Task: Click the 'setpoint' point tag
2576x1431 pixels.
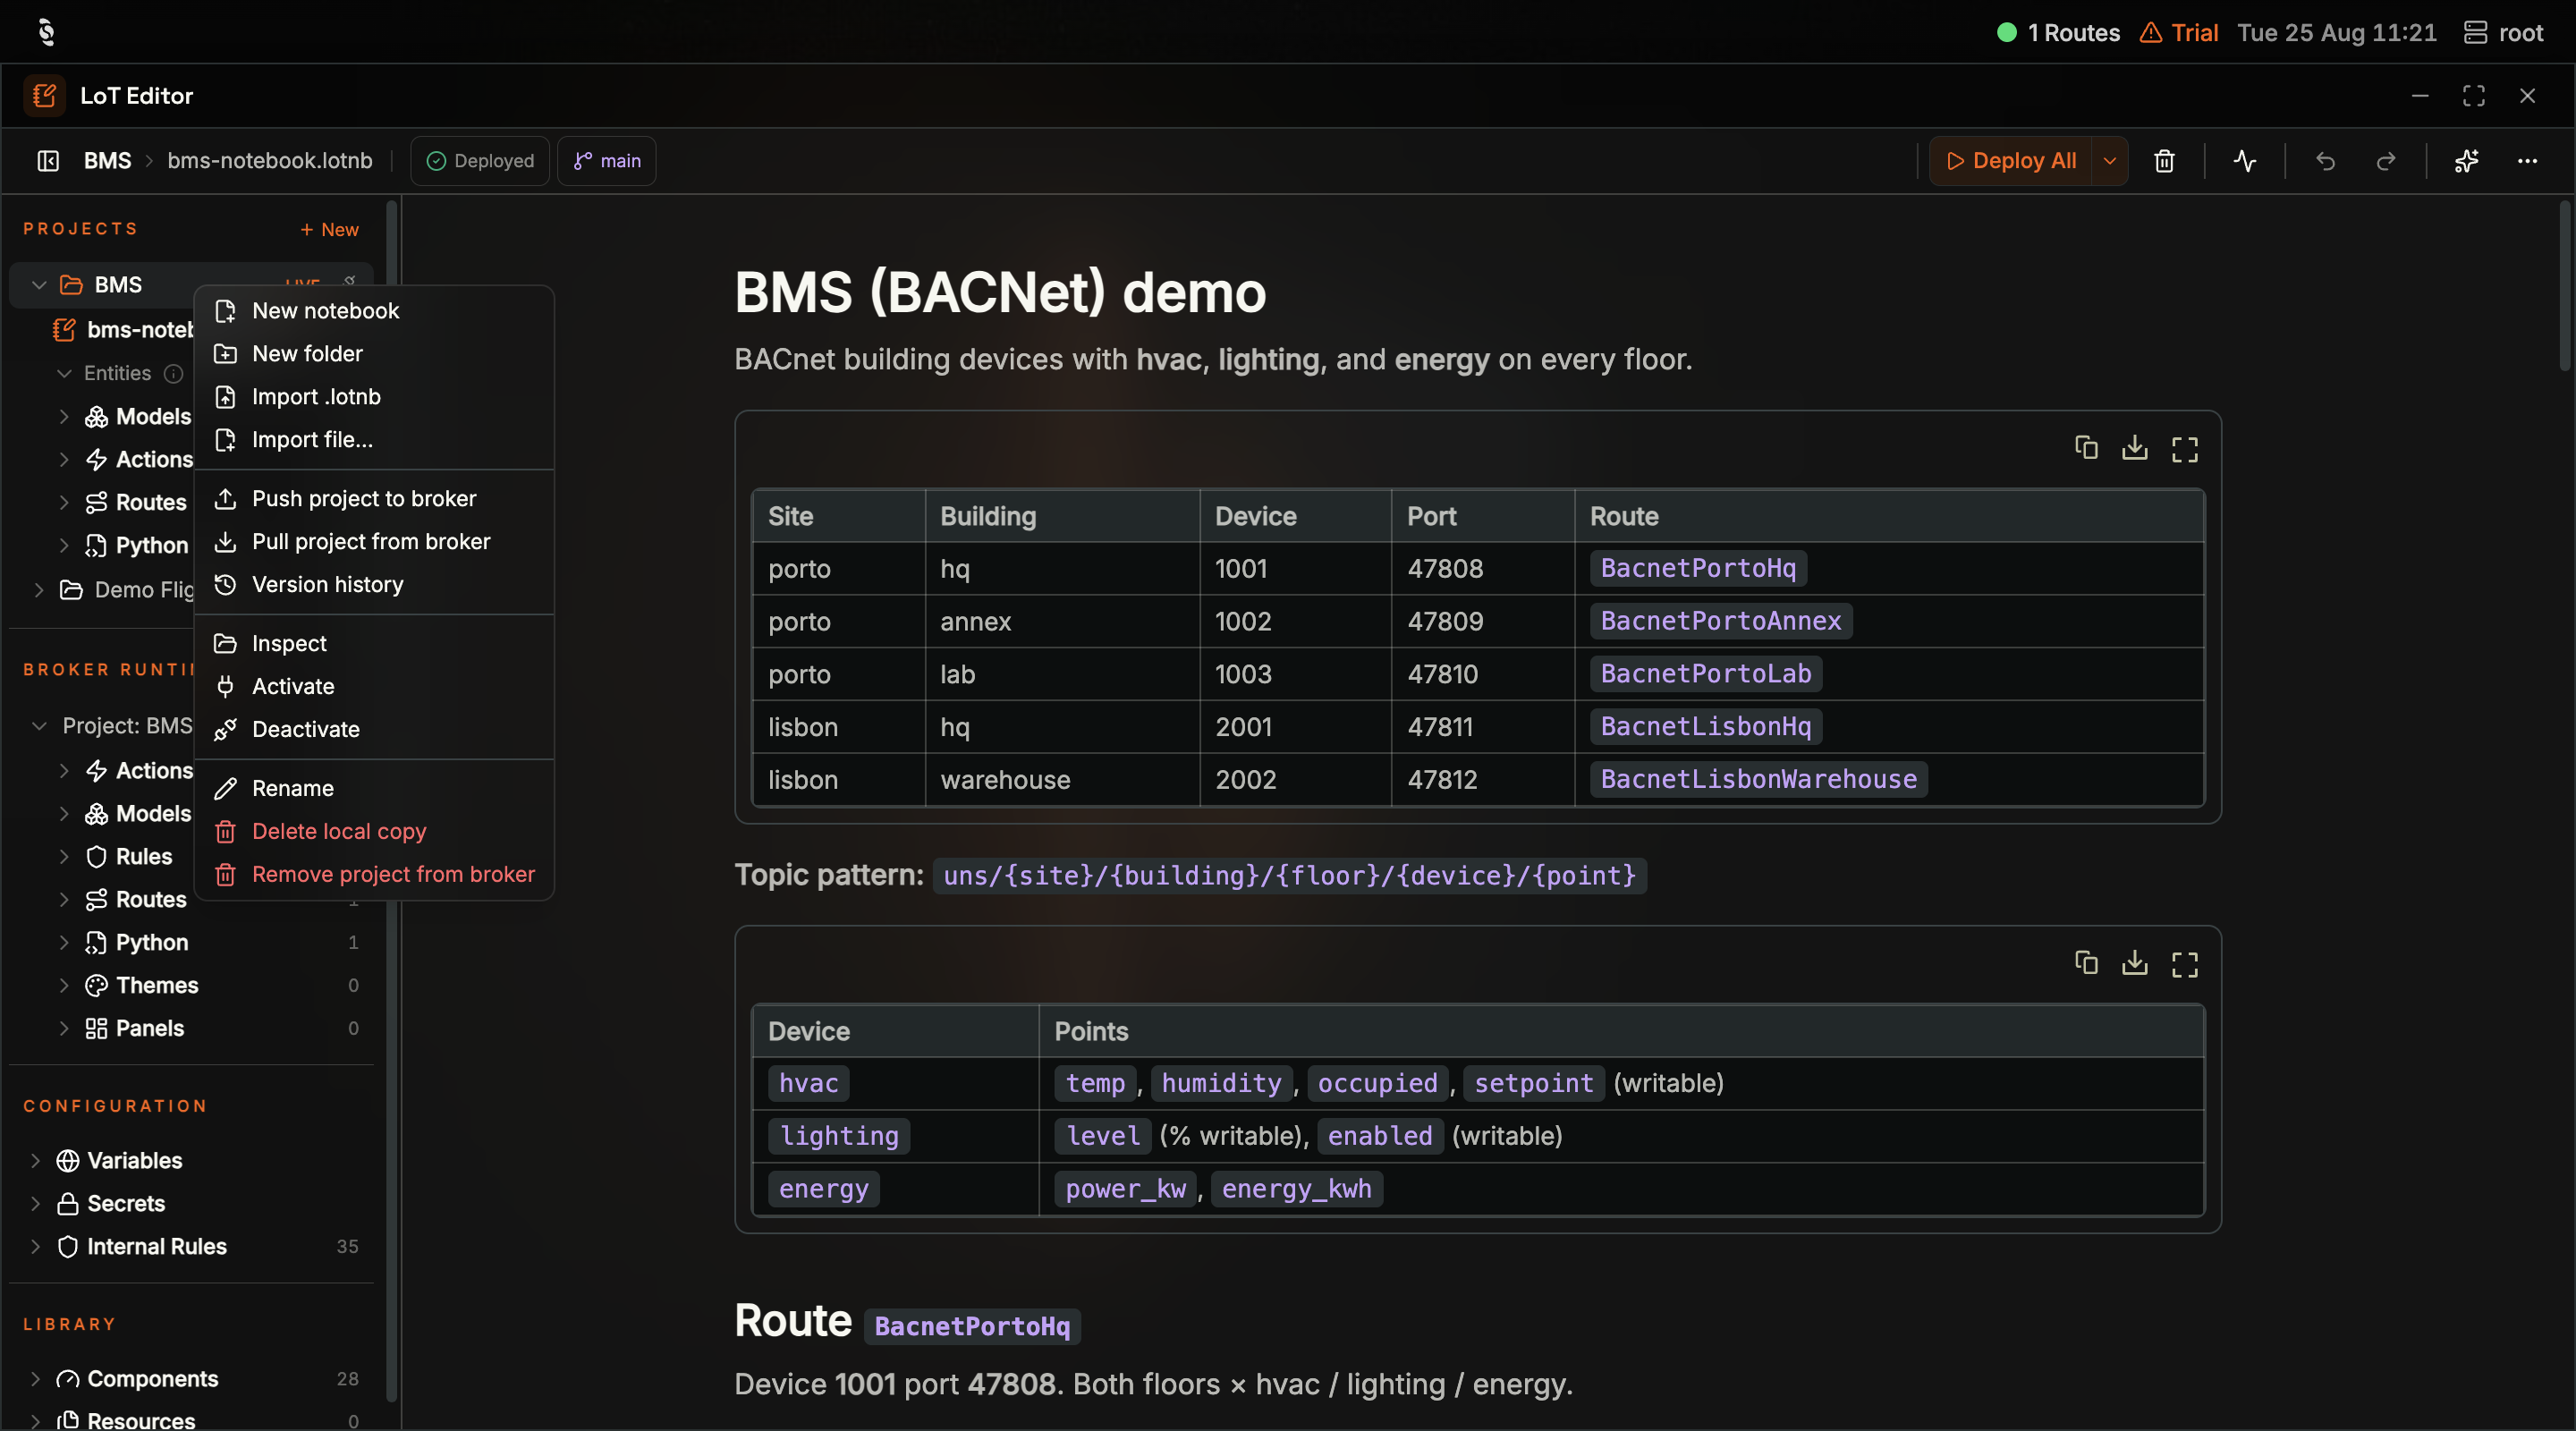Action: (x=1534, y=1084)
